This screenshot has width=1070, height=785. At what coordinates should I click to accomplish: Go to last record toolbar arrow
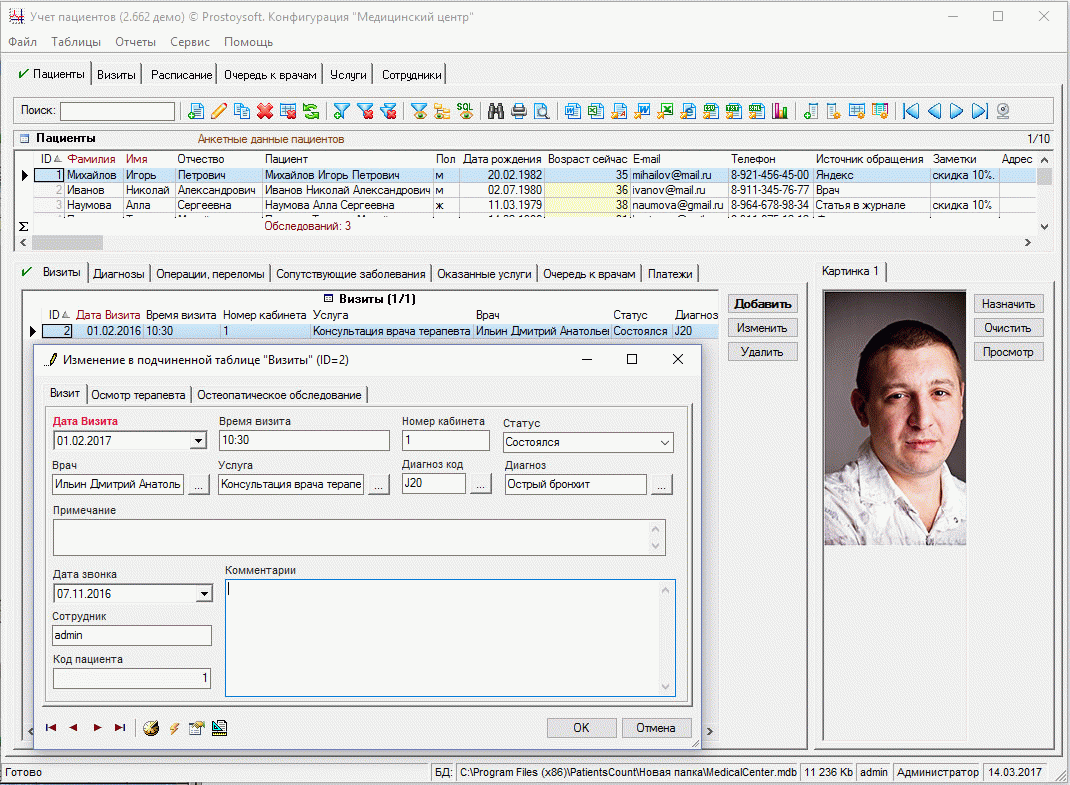[979, 111]
